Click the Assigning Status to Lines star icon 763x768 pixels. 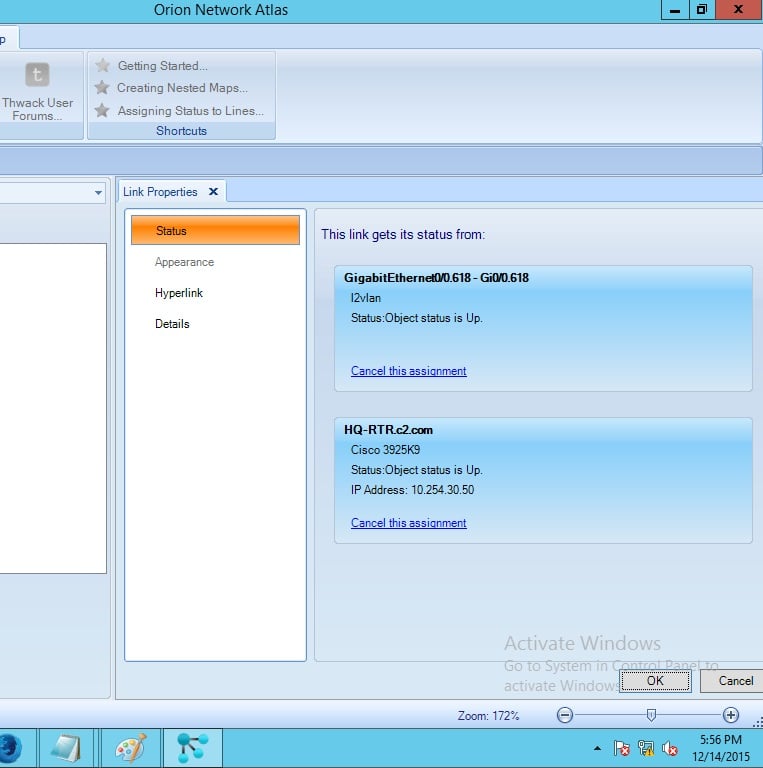[102, 110]
